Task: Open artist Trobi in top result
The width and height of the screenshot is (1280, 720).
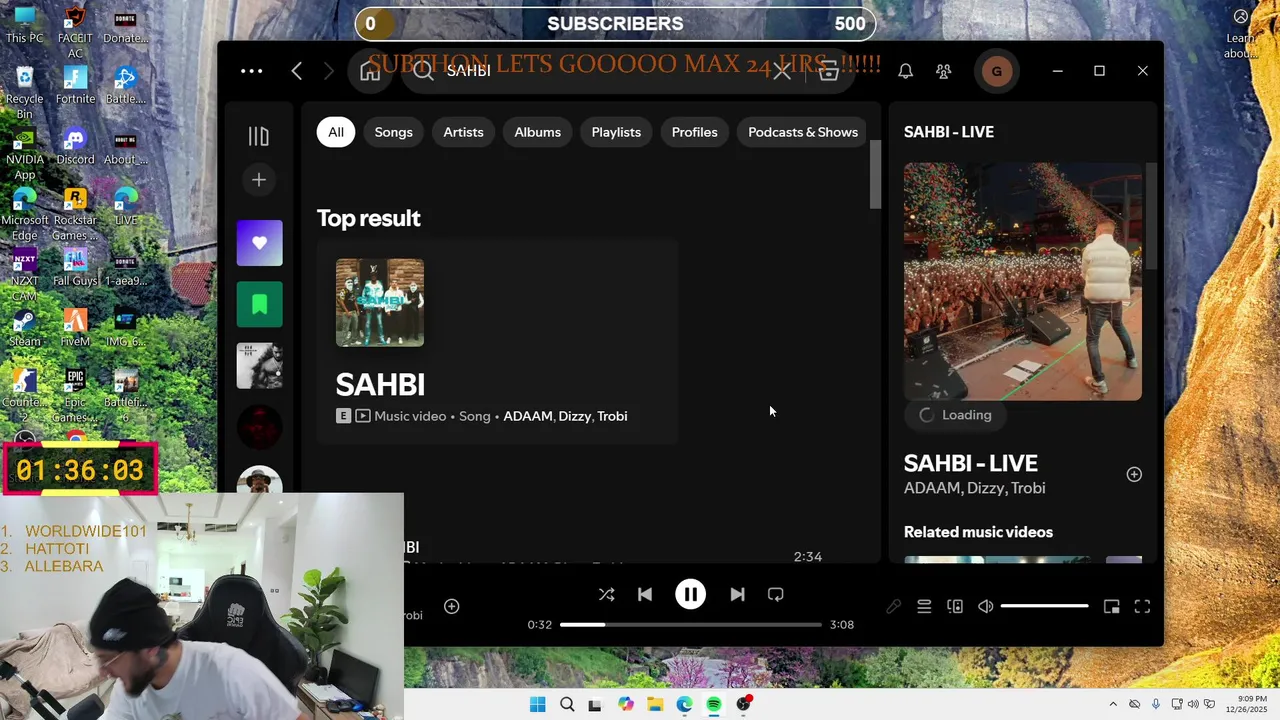Action: click(x=612, y=416)
